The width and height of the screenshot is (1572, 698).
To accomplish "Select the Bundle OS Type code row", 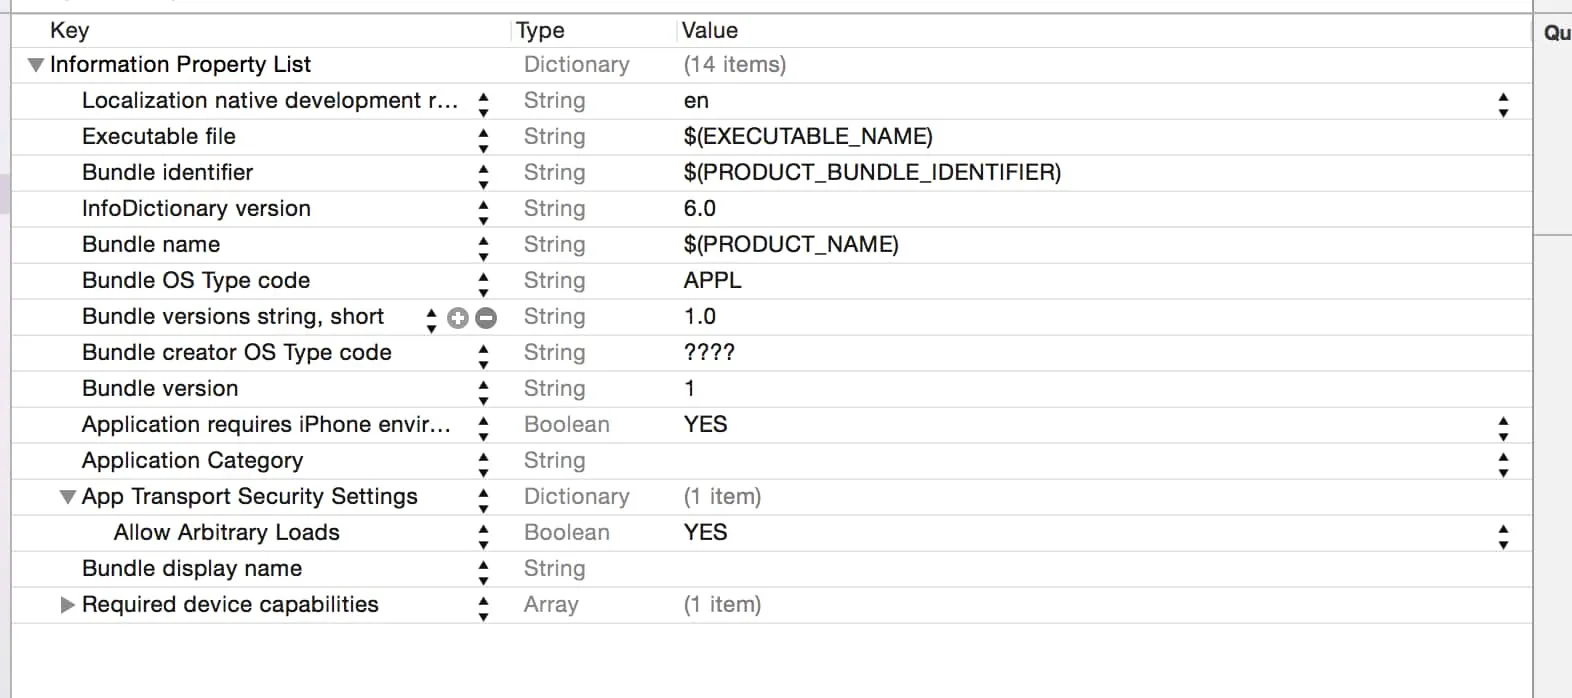I will (x=196, y=280).
